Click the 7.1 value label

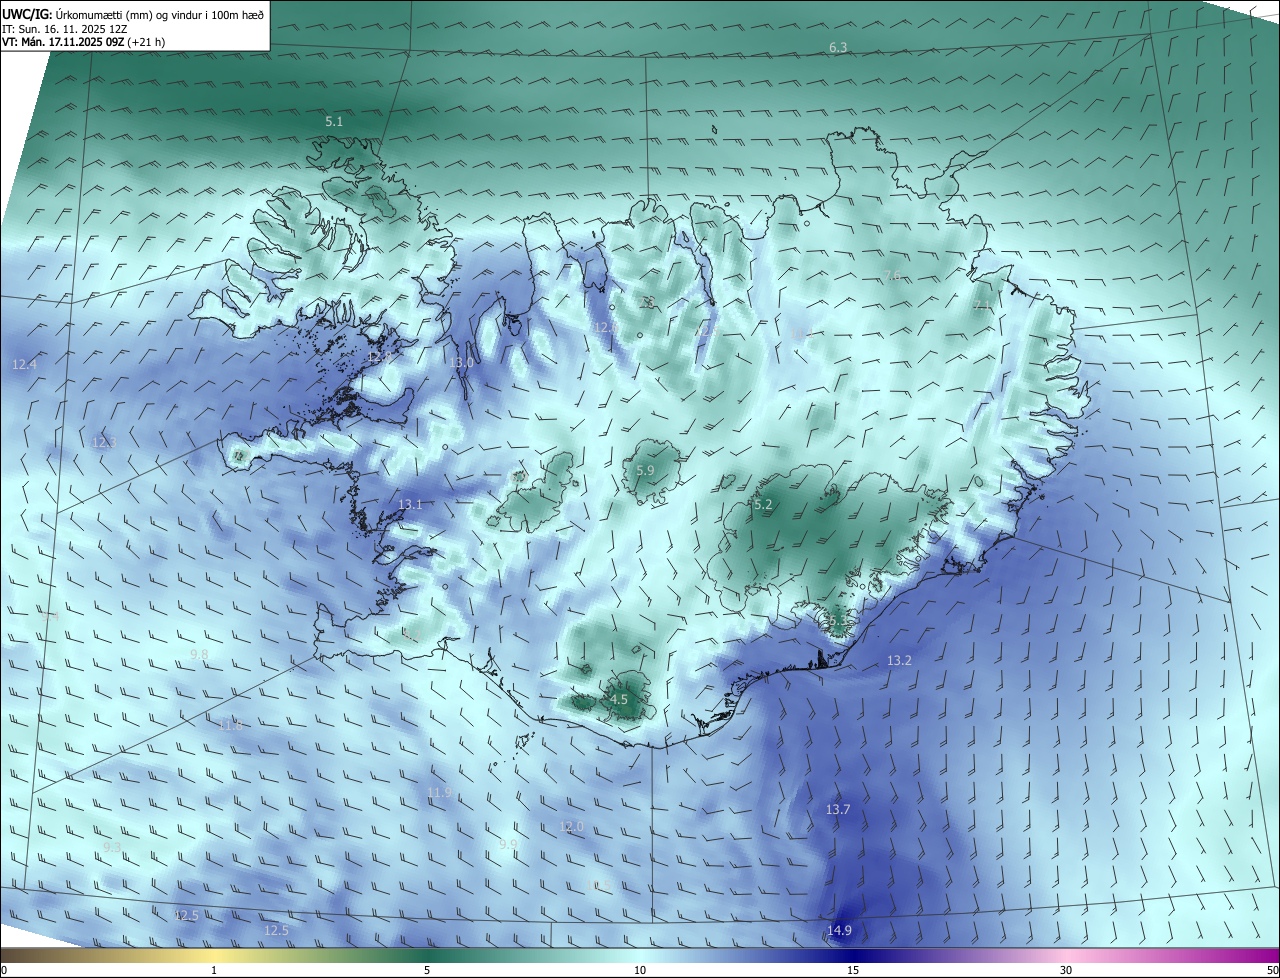[982, 306]
